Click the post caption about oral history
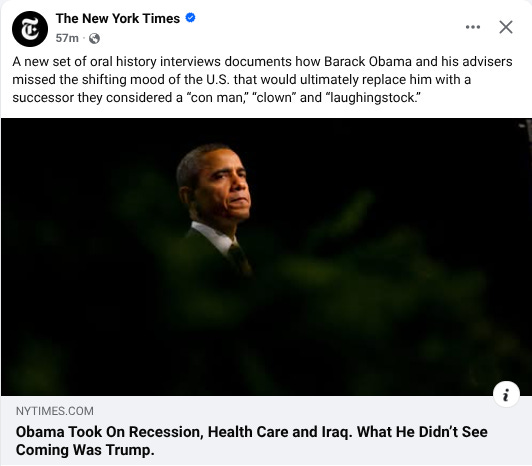The width and height of the screenshot is (532, 466). (262, 79)
